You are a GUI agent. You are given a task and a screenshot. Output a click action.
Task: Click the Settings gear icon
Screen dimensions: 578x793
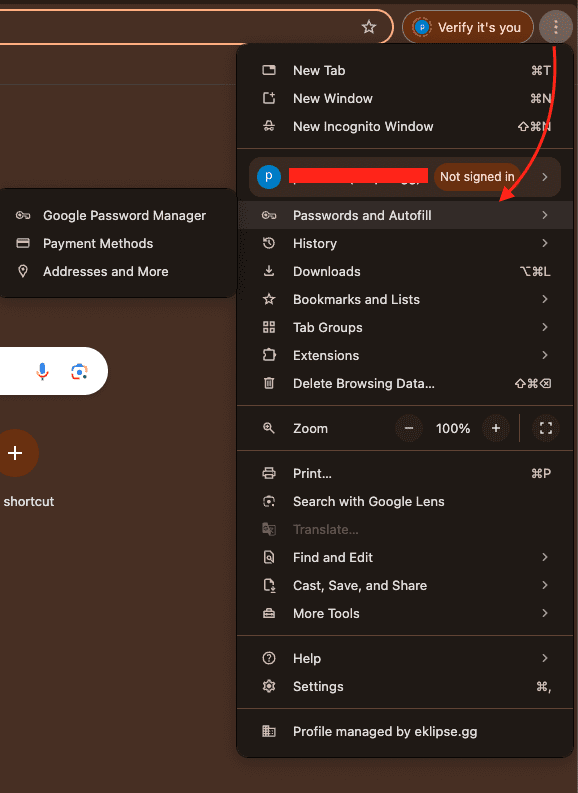click(269, 686)
